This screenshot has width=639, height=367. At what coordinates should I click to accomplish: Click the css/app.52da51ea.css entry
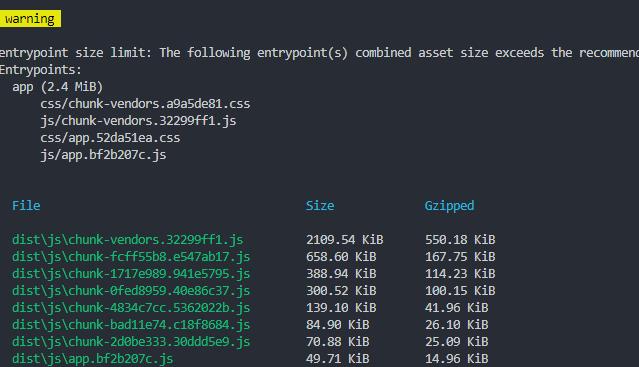[110, 138]
